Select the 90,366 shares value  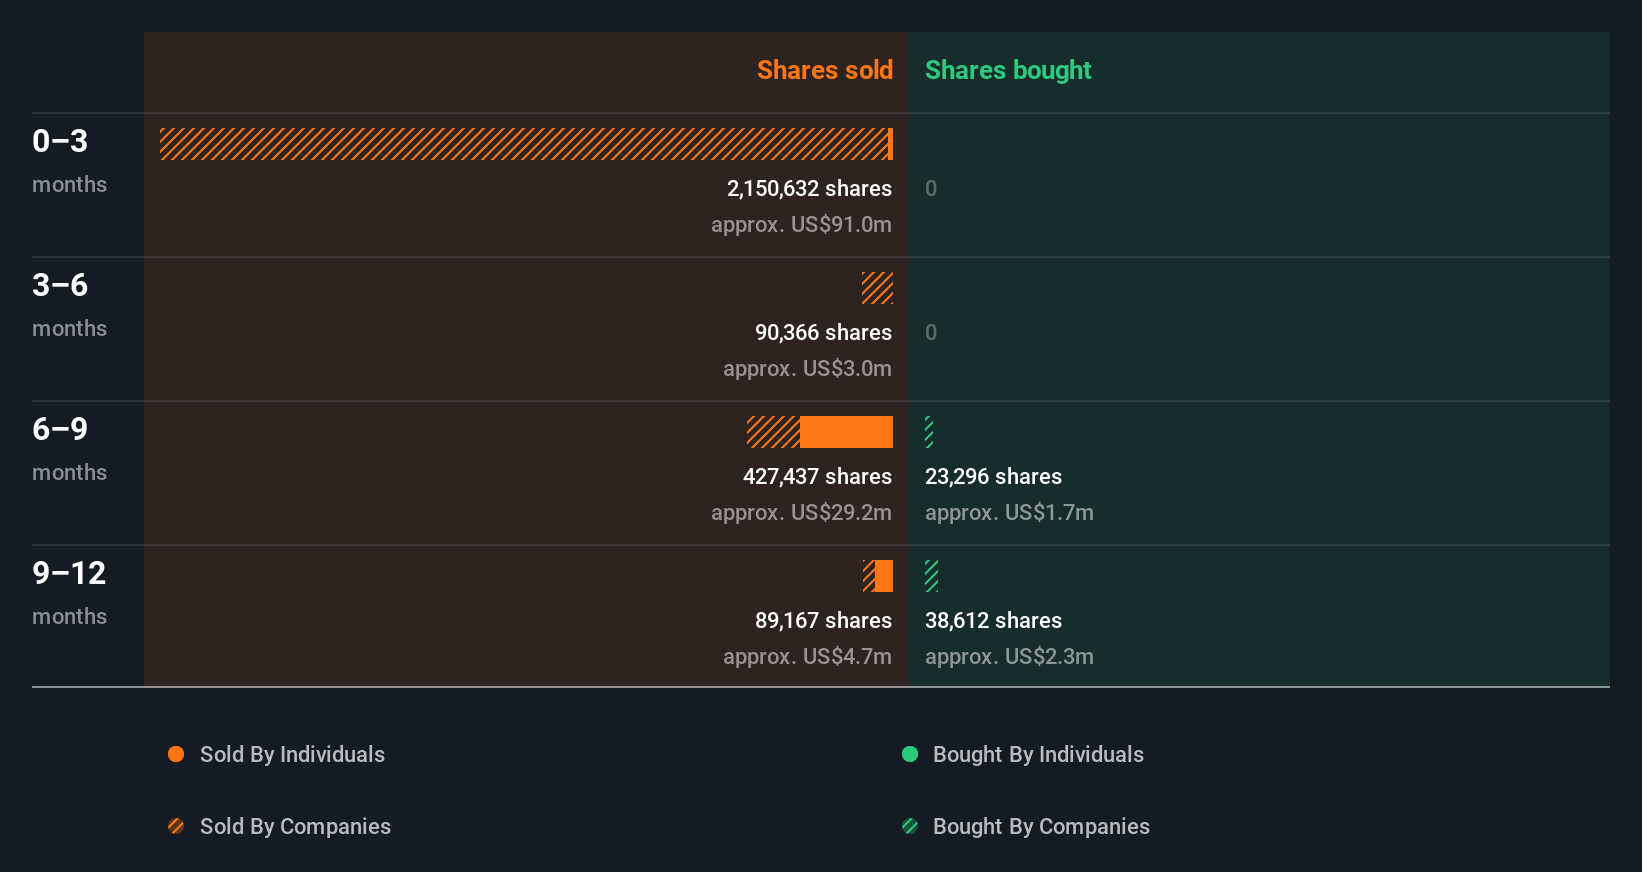point(823,332)
